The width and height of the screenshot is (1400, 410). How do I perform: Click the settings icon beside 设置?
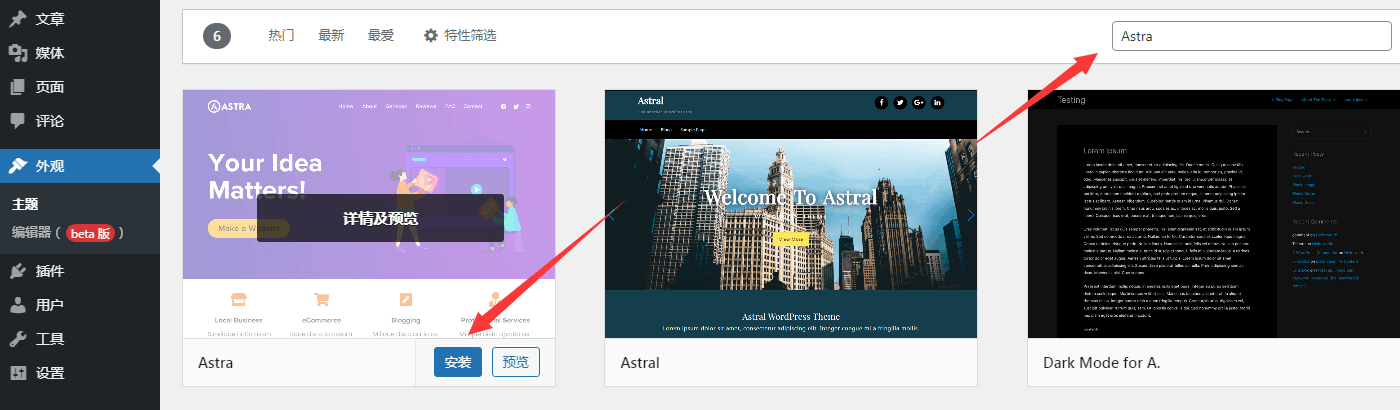pyautogui.click(x=18, y=373)
